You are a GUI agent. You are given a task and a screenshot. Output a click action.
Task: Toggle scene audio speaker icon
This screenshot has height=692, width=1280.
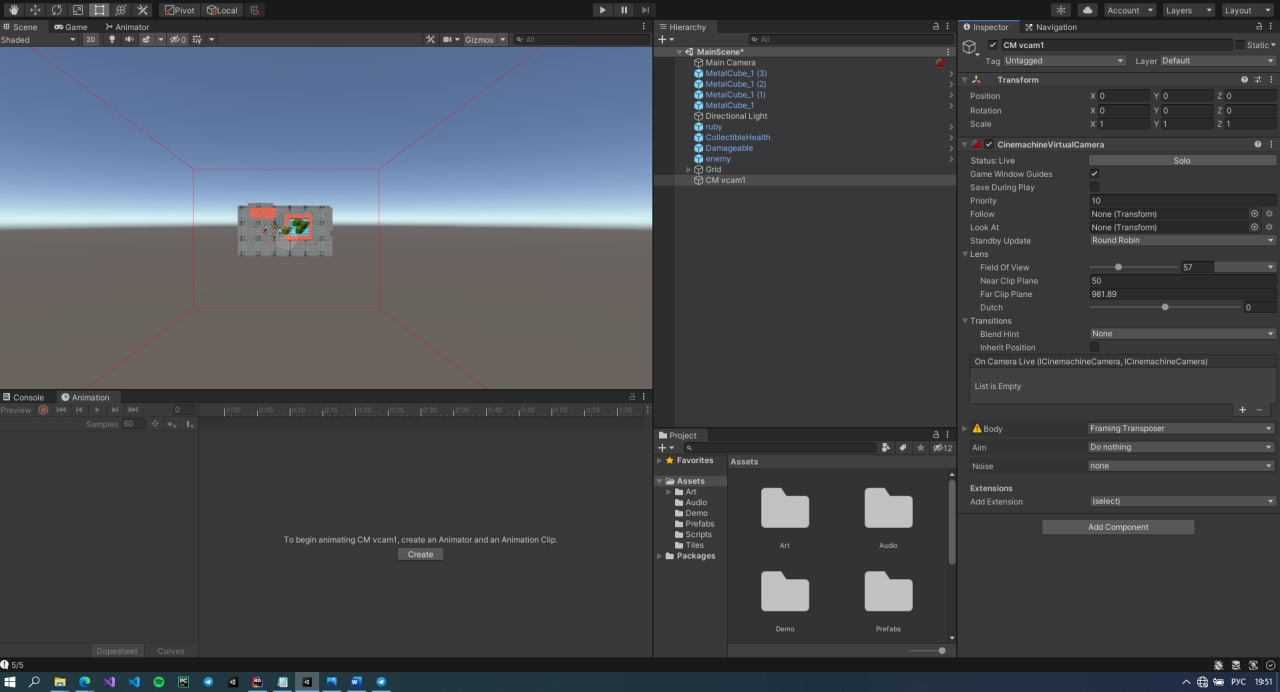point(128,39)
